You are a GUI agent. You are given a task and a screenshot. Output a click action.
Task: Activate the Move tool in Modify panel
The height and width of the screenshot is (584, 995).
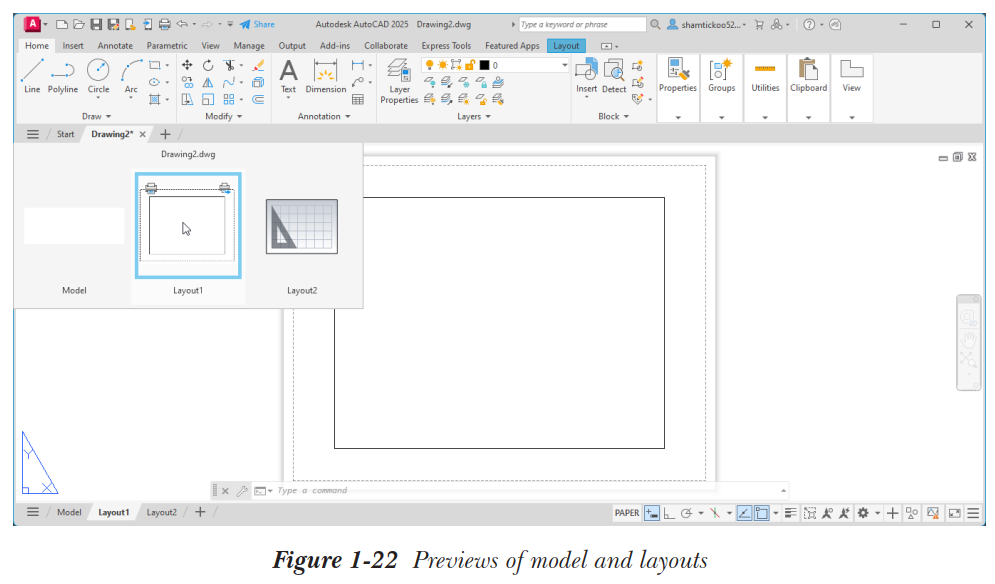[x=187, y=65]
